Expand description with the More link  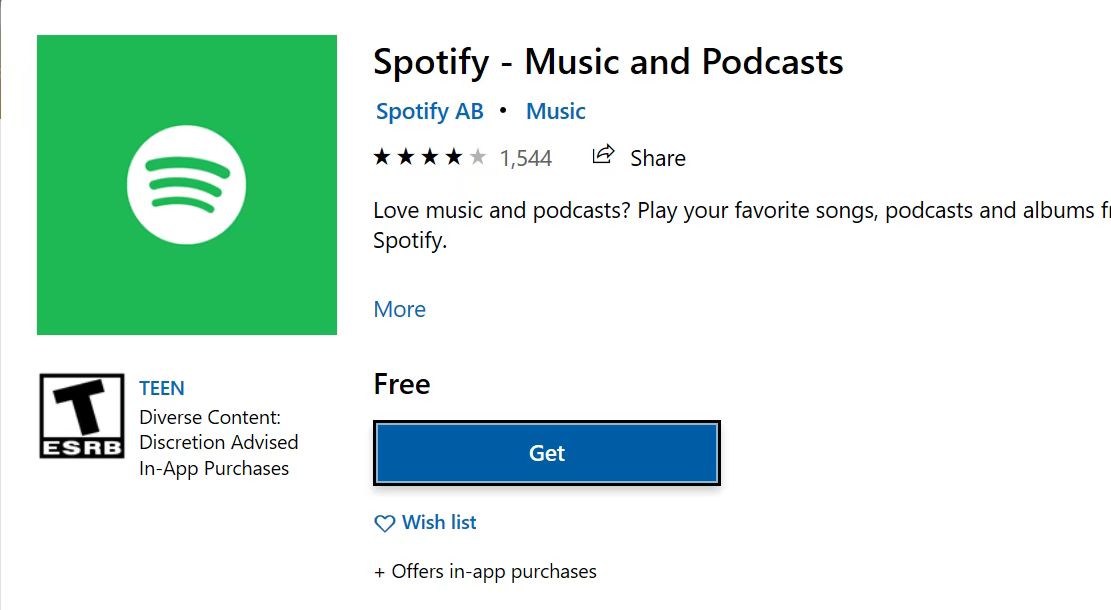tap(399, 309)
